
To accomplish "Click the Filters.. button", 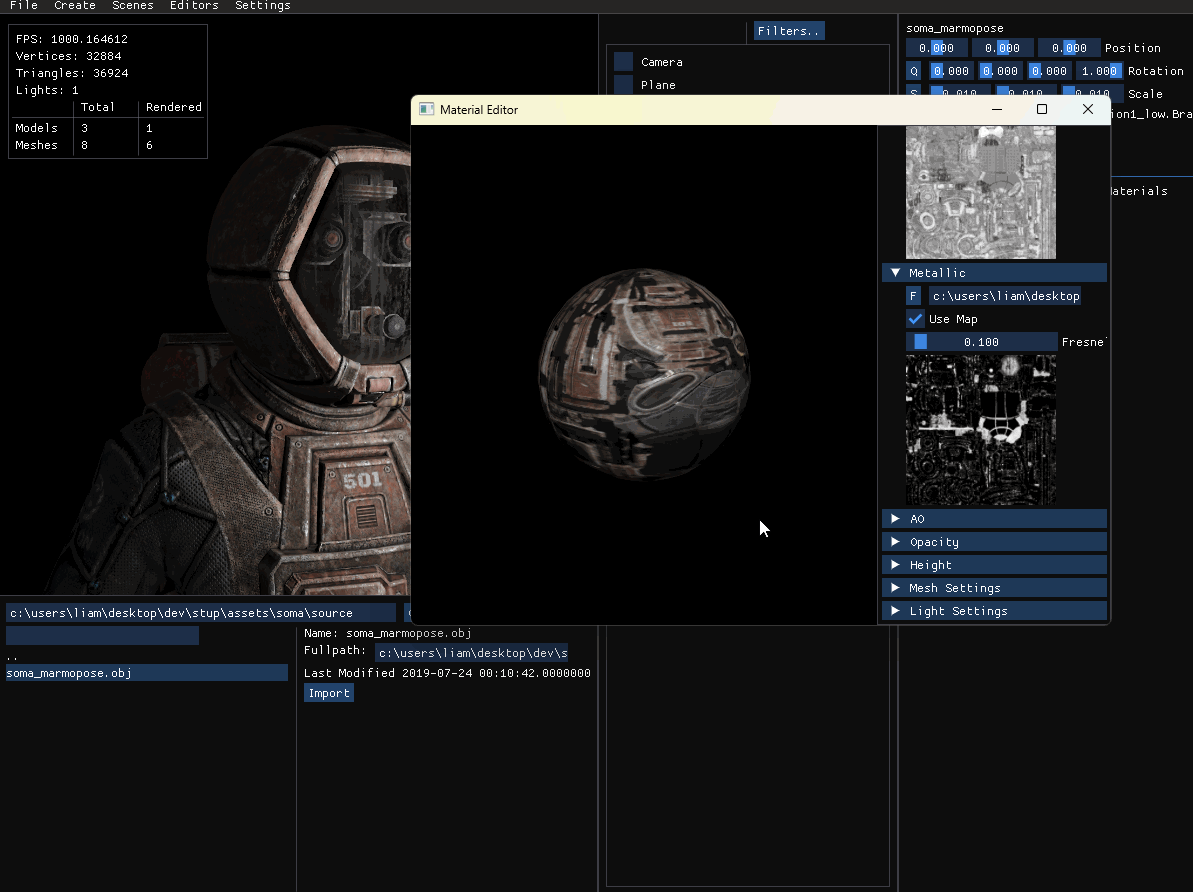I will 789,31.
